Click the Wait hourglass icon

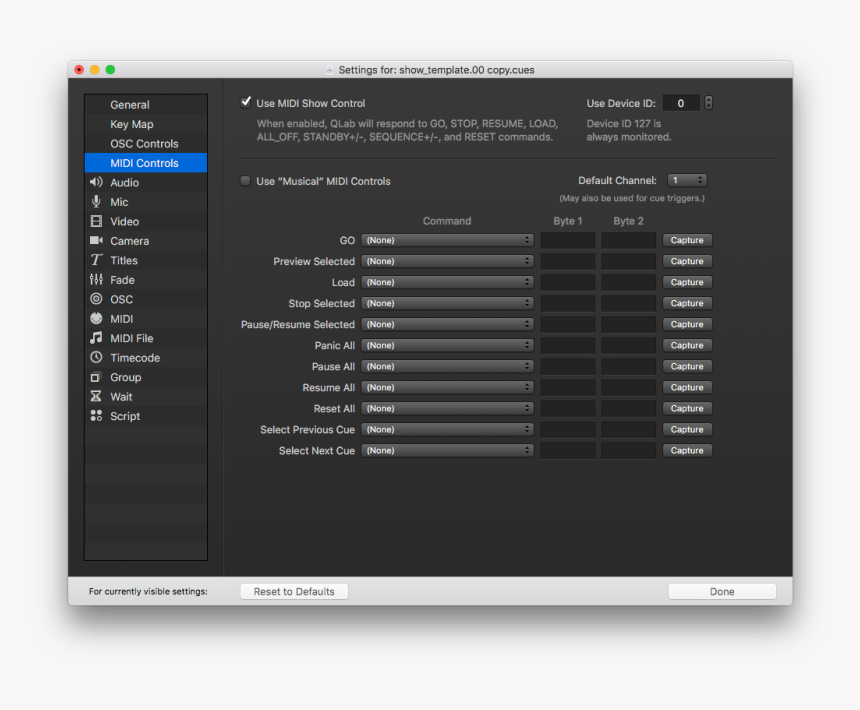(x=96, y=397)
